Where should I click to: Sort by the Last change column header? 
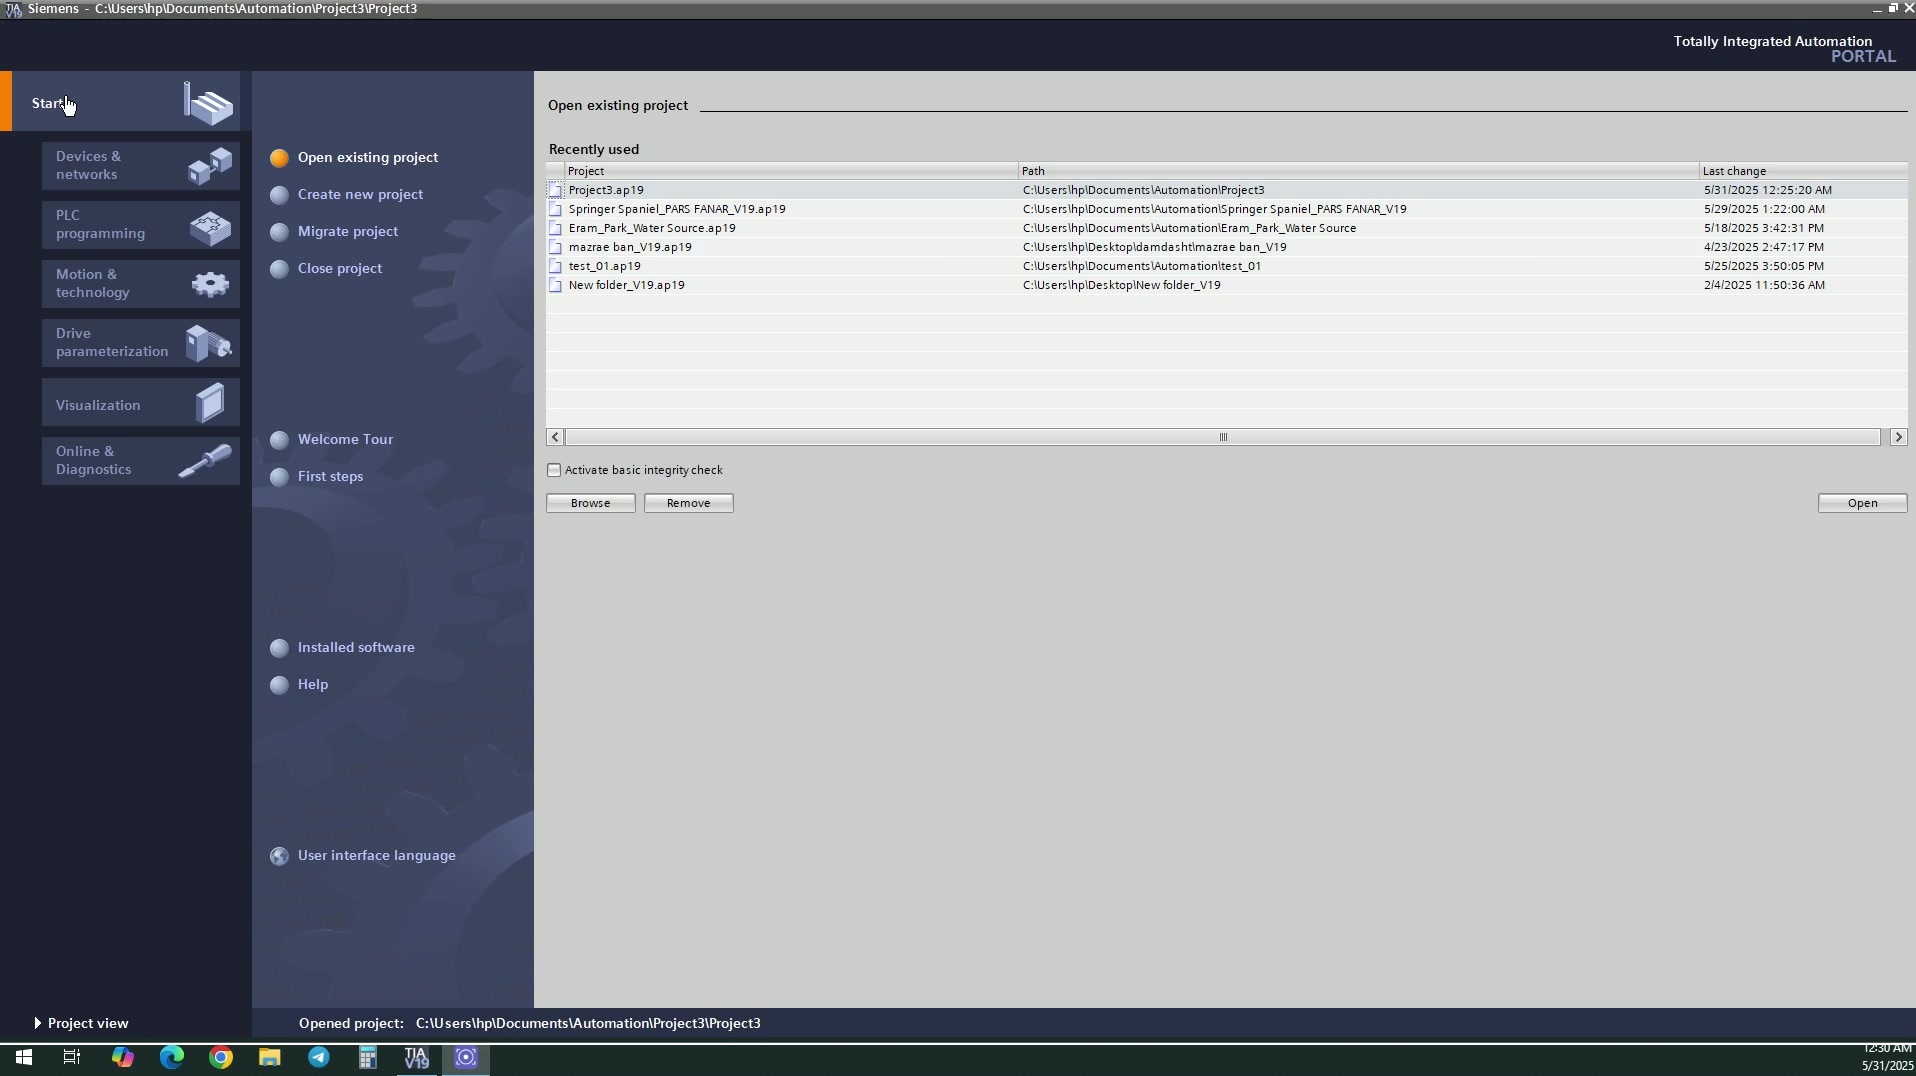coord(1803,171)
